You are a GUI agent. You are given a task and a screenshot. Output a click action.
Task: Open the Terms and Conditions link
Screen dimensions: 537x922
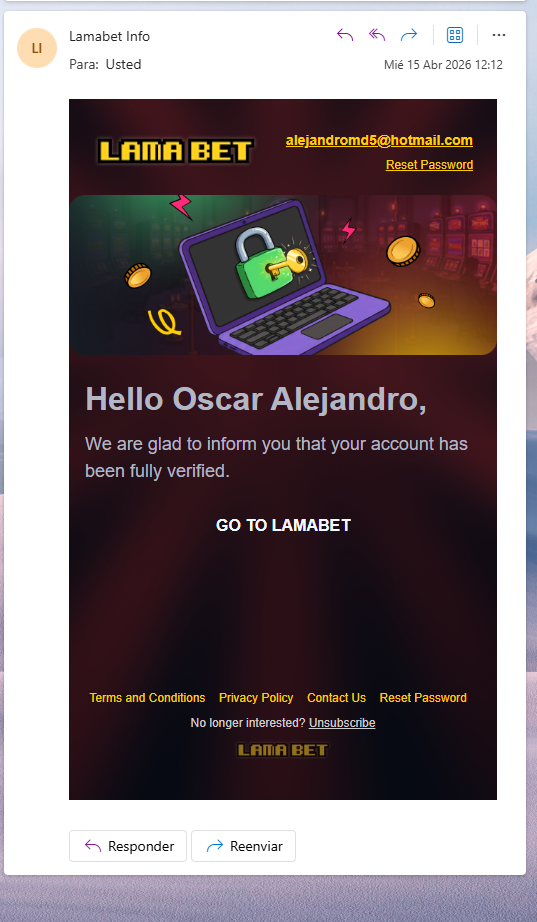click(x=147, y=698)
